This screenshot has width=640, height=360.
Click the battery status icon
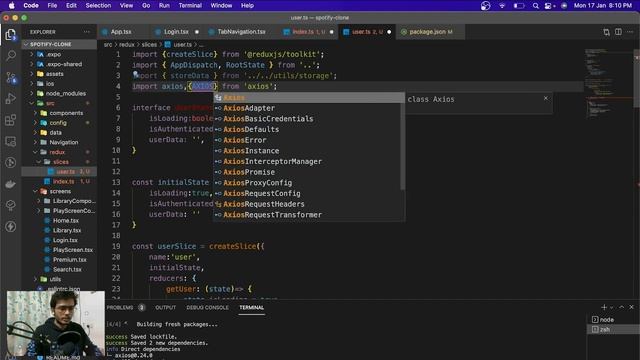tap(519, 6)
